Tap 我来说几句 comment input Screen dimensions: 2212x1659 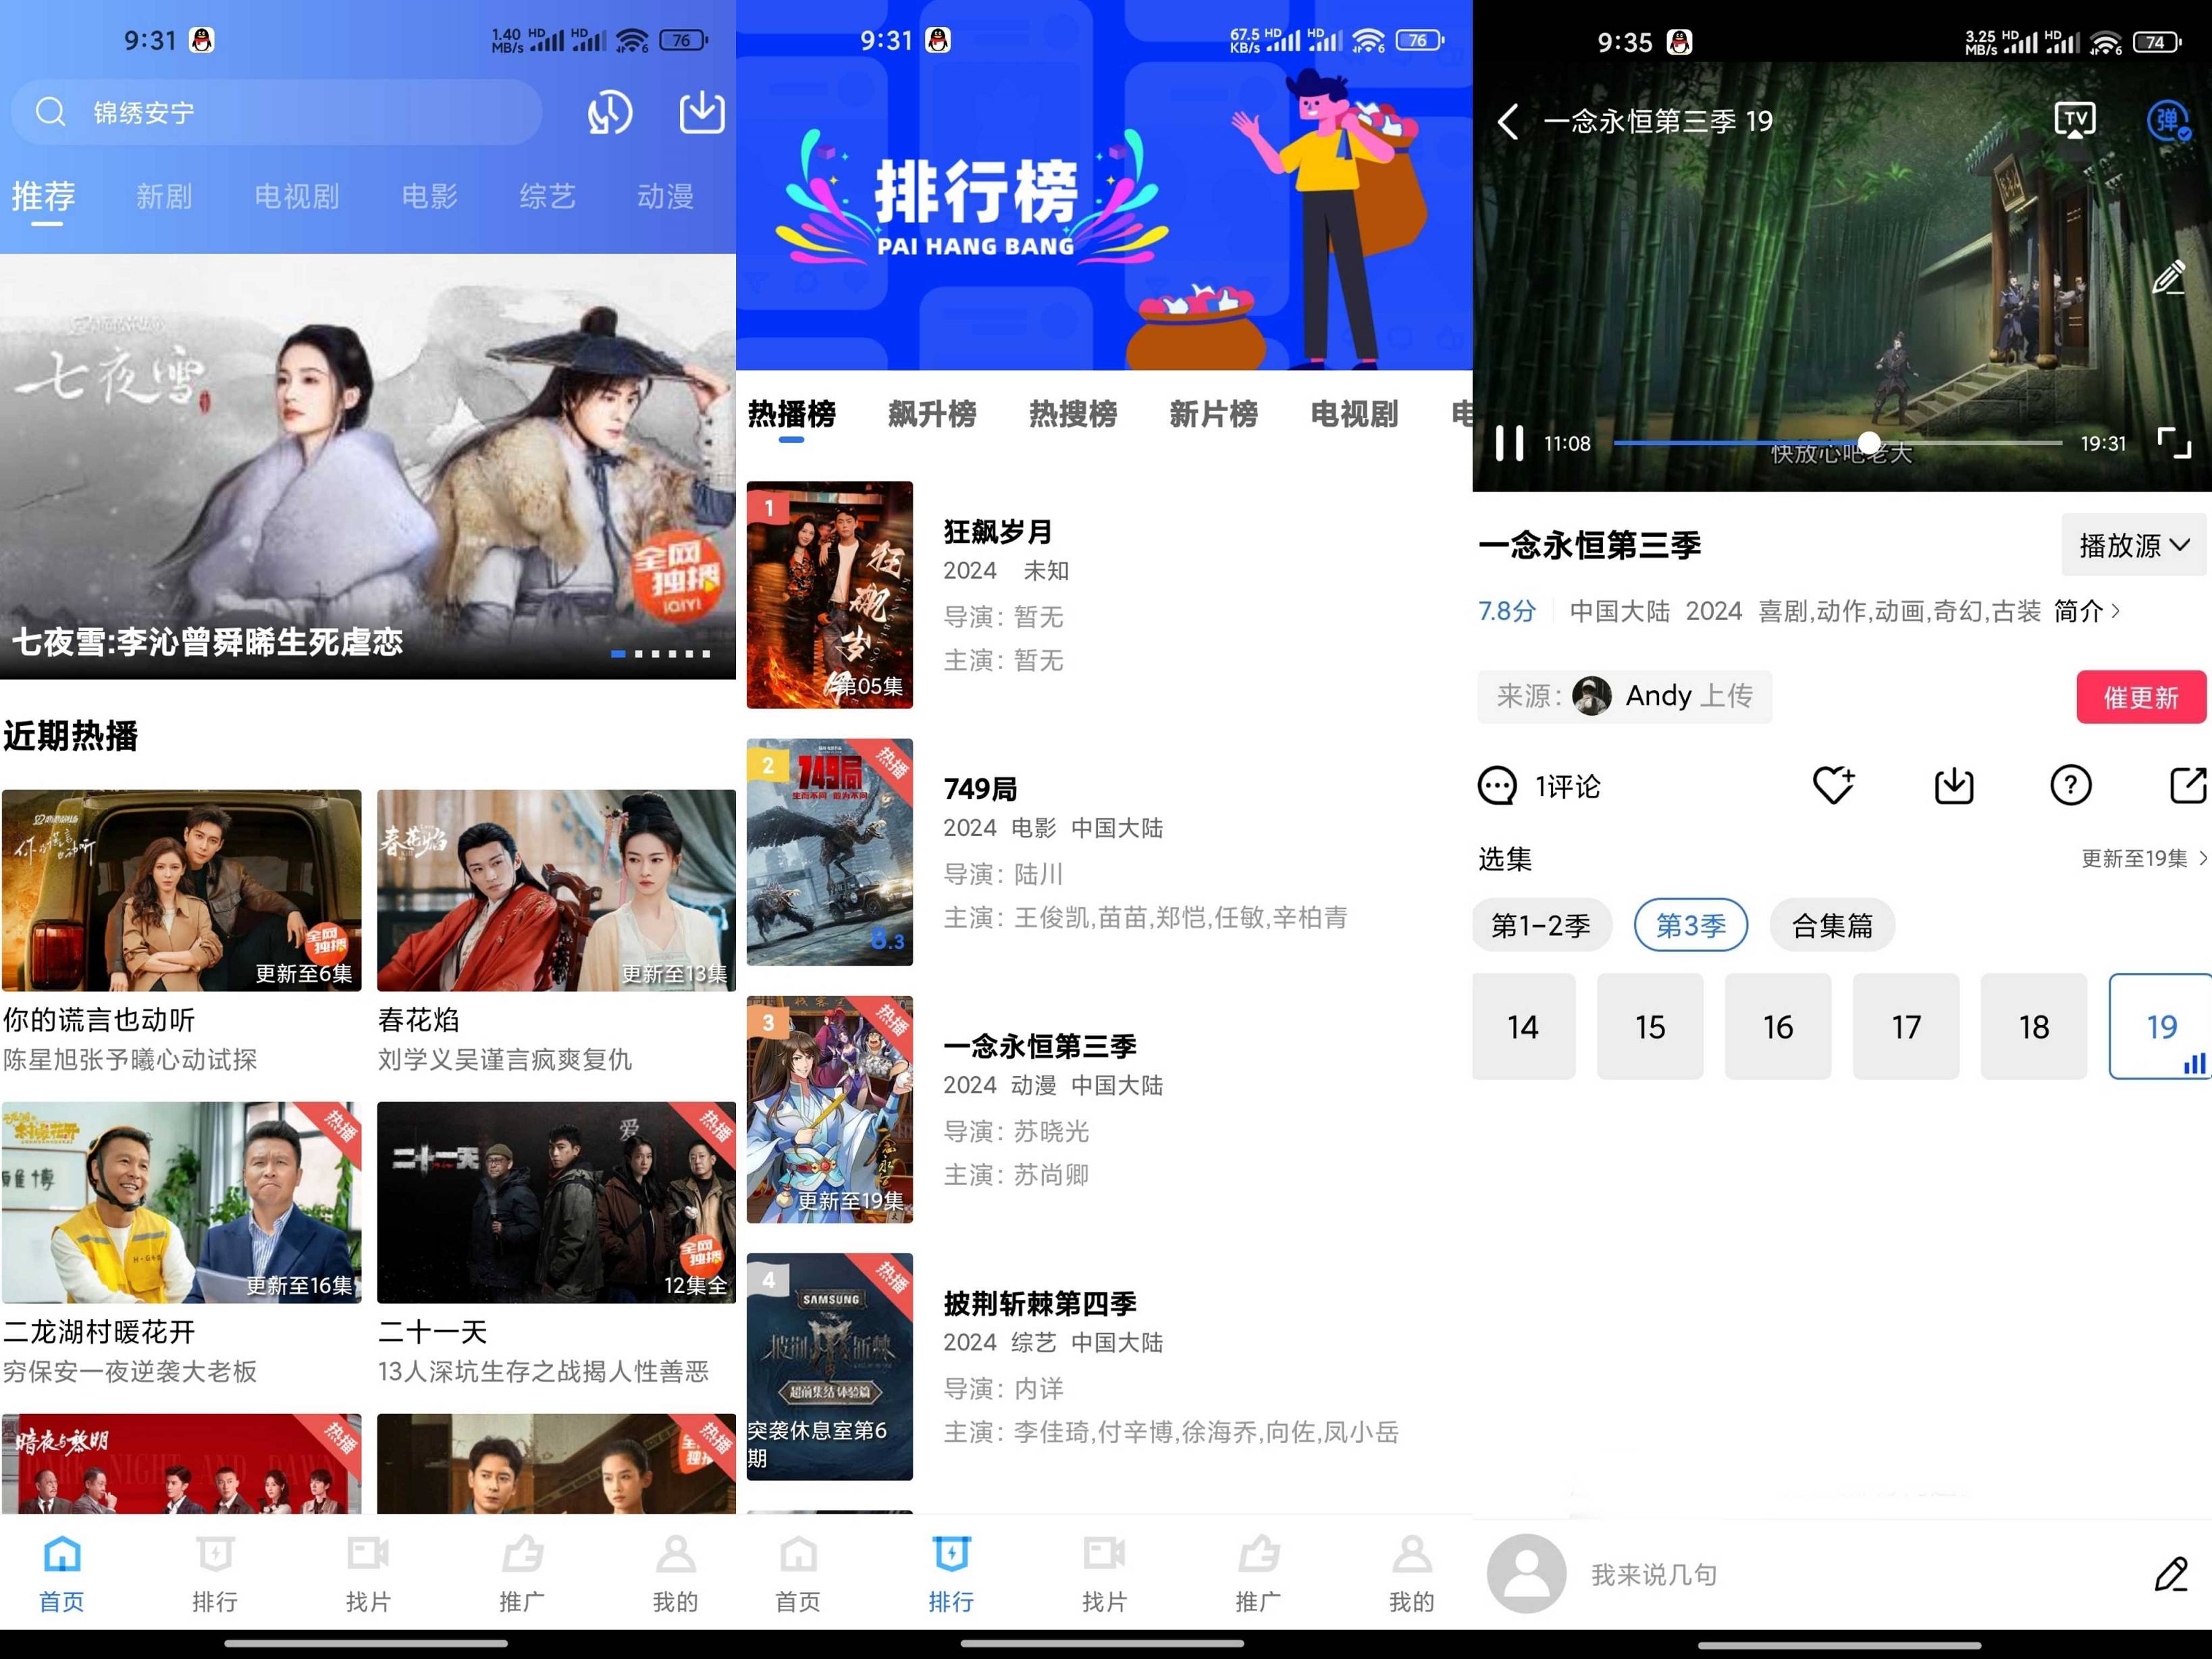[x=1655, y=1575]
